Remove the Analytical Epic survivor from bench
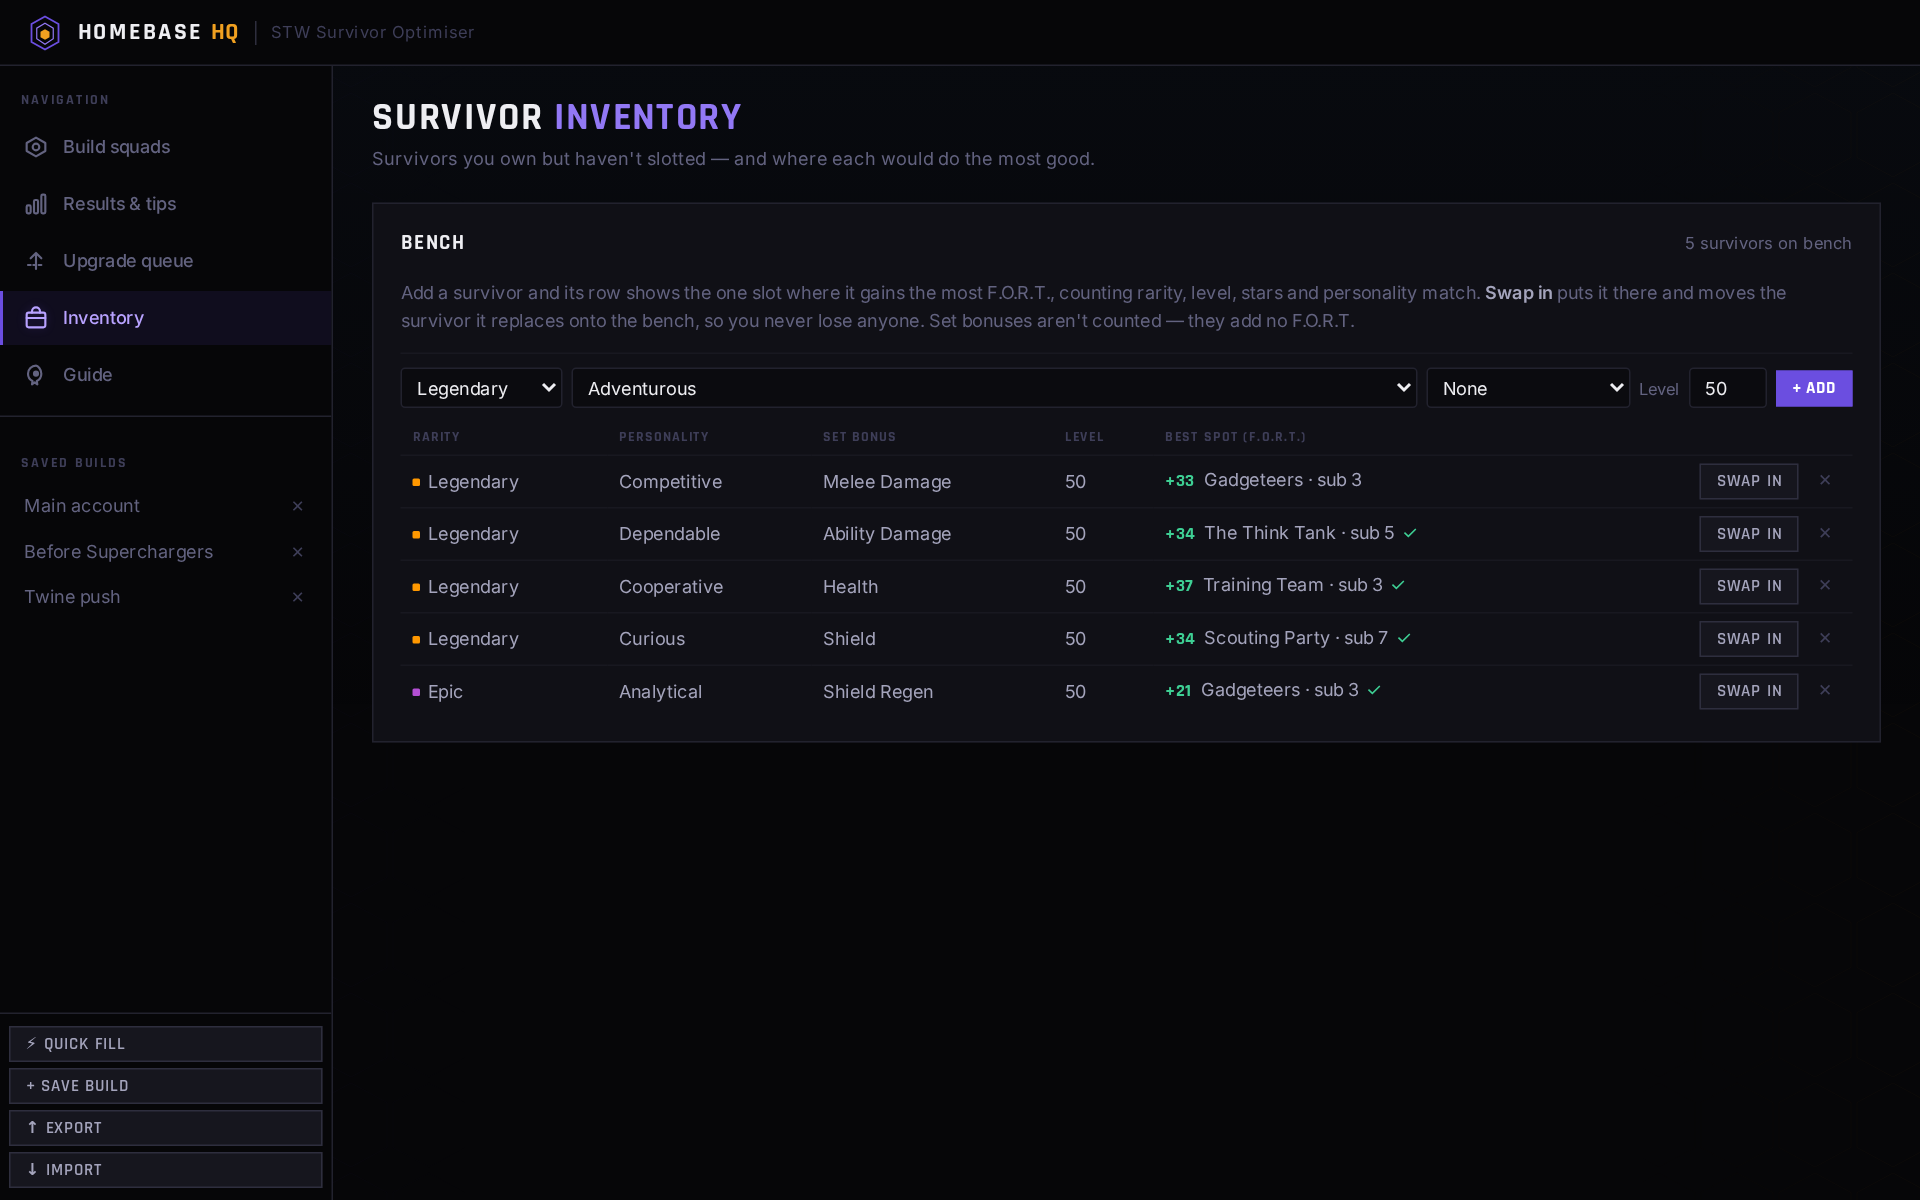The height and width of the screenshot is (1200, 1920). coord(1825,690)
